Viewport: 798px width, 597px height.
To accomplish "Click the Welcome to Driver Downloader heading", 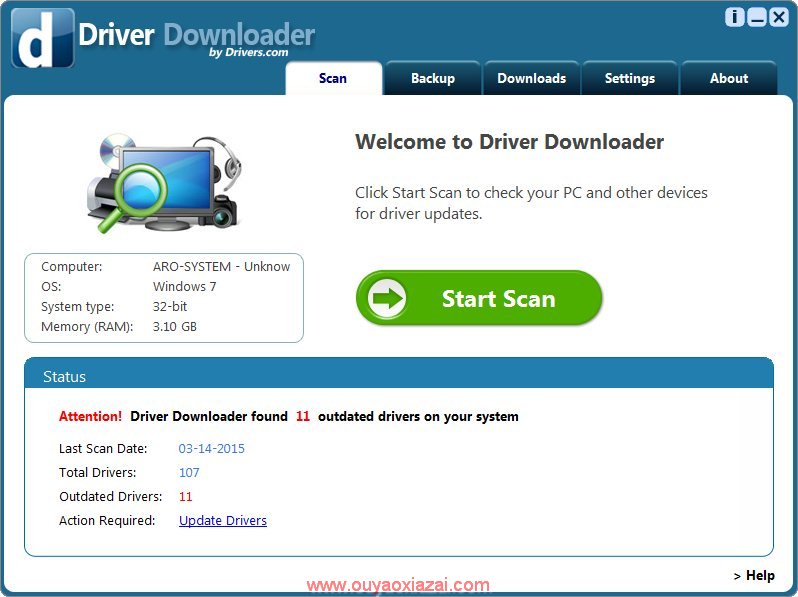I will [x=509, y=141].
